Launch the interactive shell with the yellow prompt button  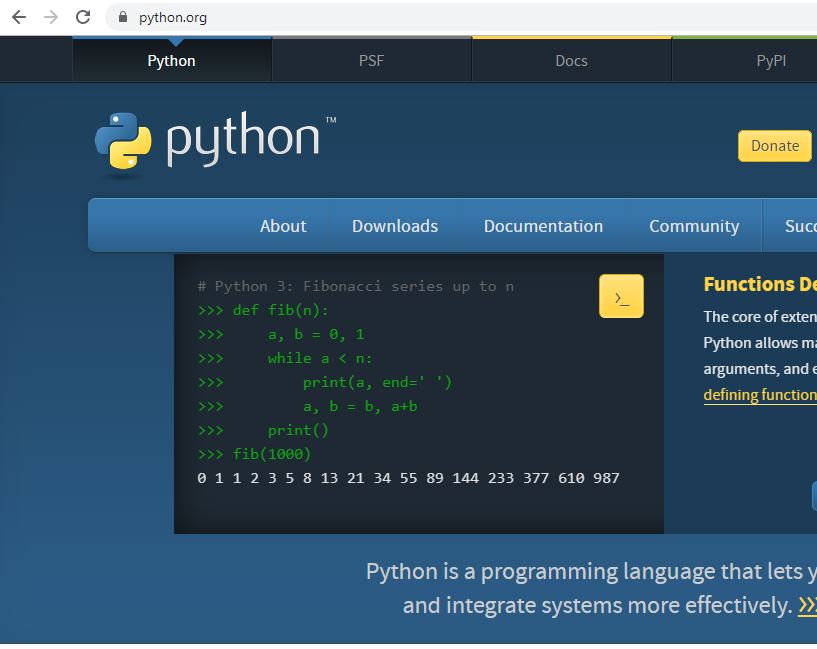click(x=621, y=296)
